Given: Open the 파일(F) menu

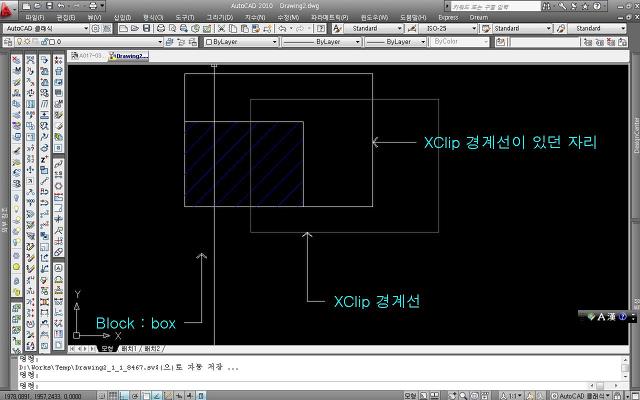Looking at the screenshot, I should click(35, 18).
